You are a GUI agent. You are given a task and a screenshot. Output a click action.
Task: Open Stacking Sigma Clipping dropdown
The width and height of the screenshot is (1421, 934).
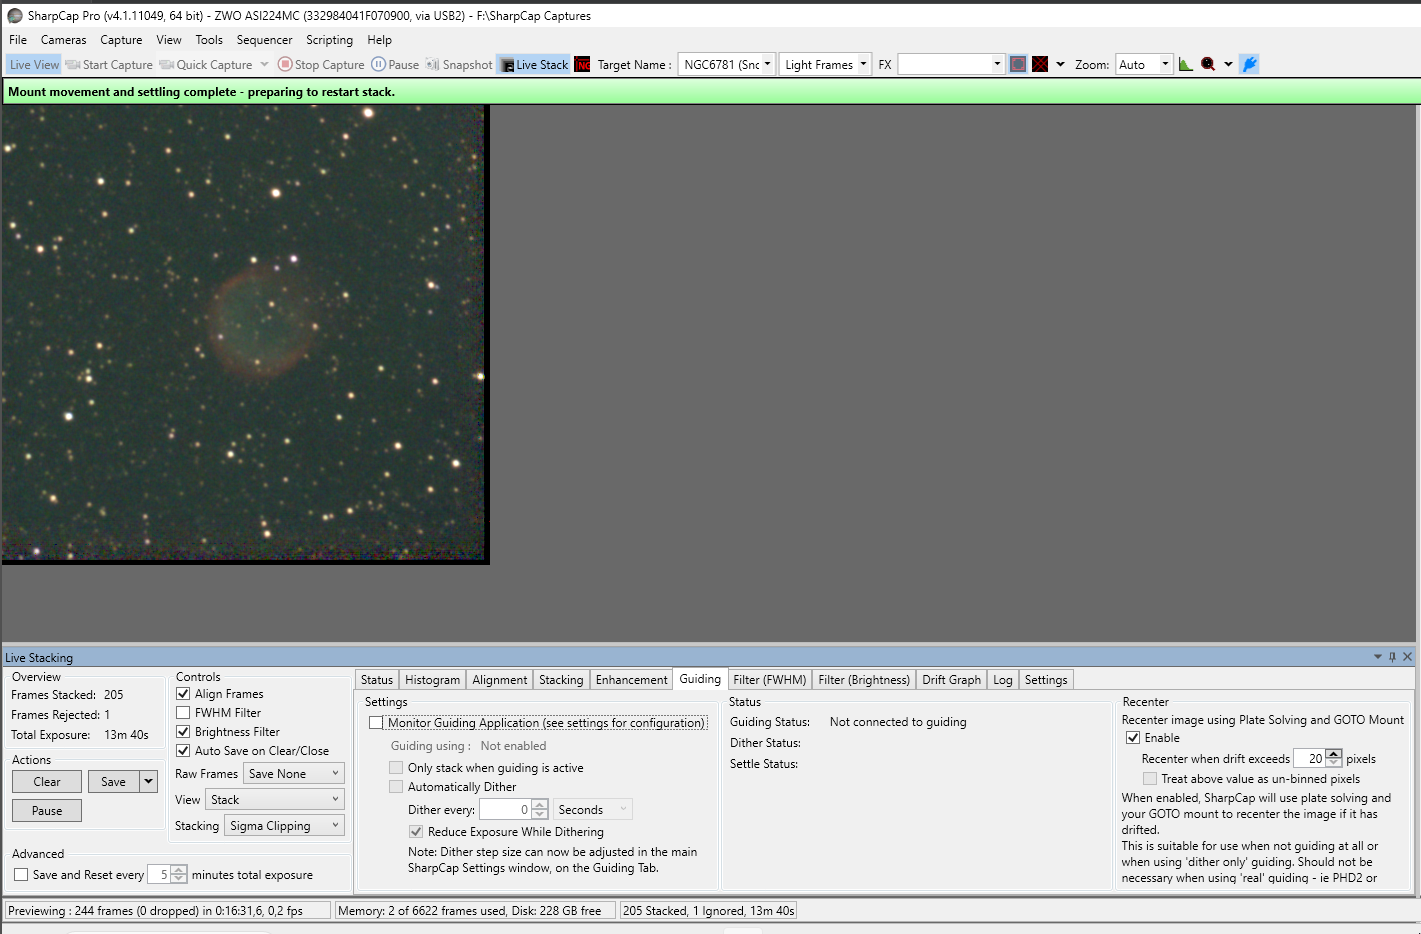tap(284, 825)
